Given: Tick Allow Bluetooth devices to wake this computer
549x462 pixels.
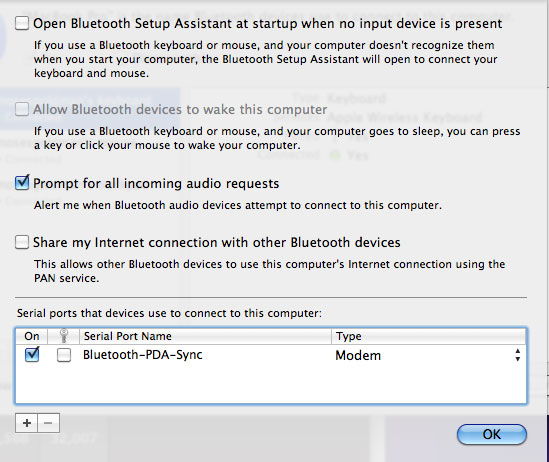Looking at the screenshot, I should tap(22, 109).
